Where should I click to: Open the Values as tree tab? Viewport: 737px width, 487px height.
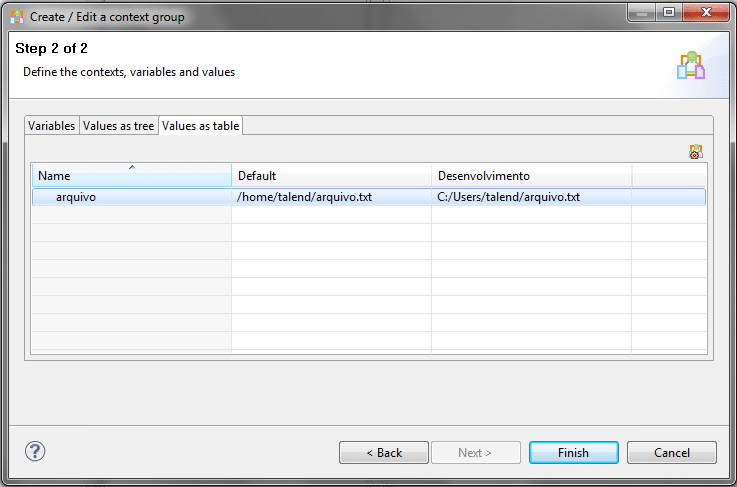click(x=118, y=126)
